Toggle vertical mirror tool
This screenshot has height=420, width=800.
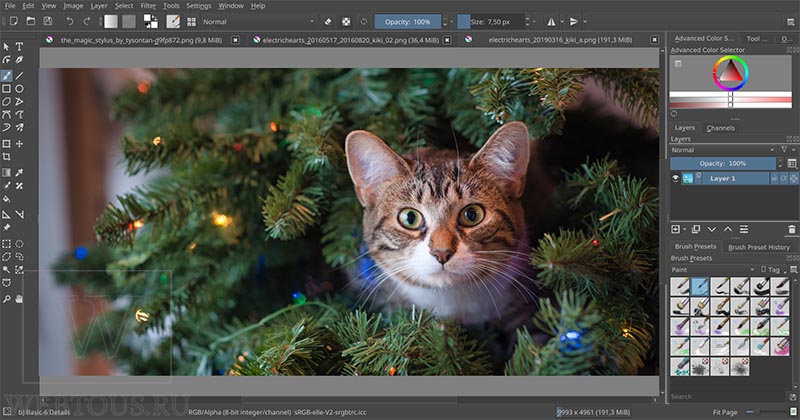(x=574, y=22)
